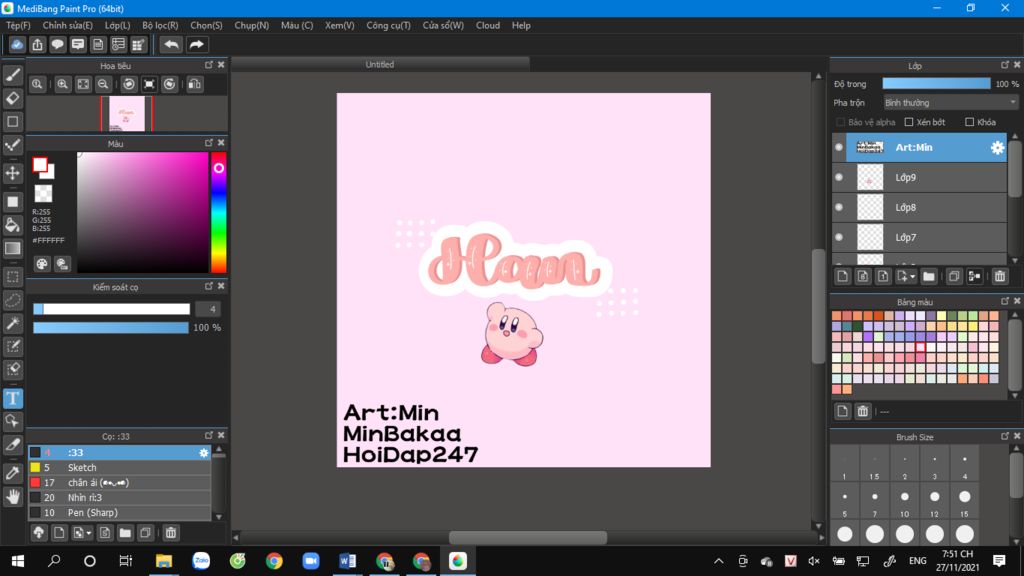The width and height of the screenshot is (1024, 576).
Task: Open the color palette wheel icon
Action: point(42,264)
